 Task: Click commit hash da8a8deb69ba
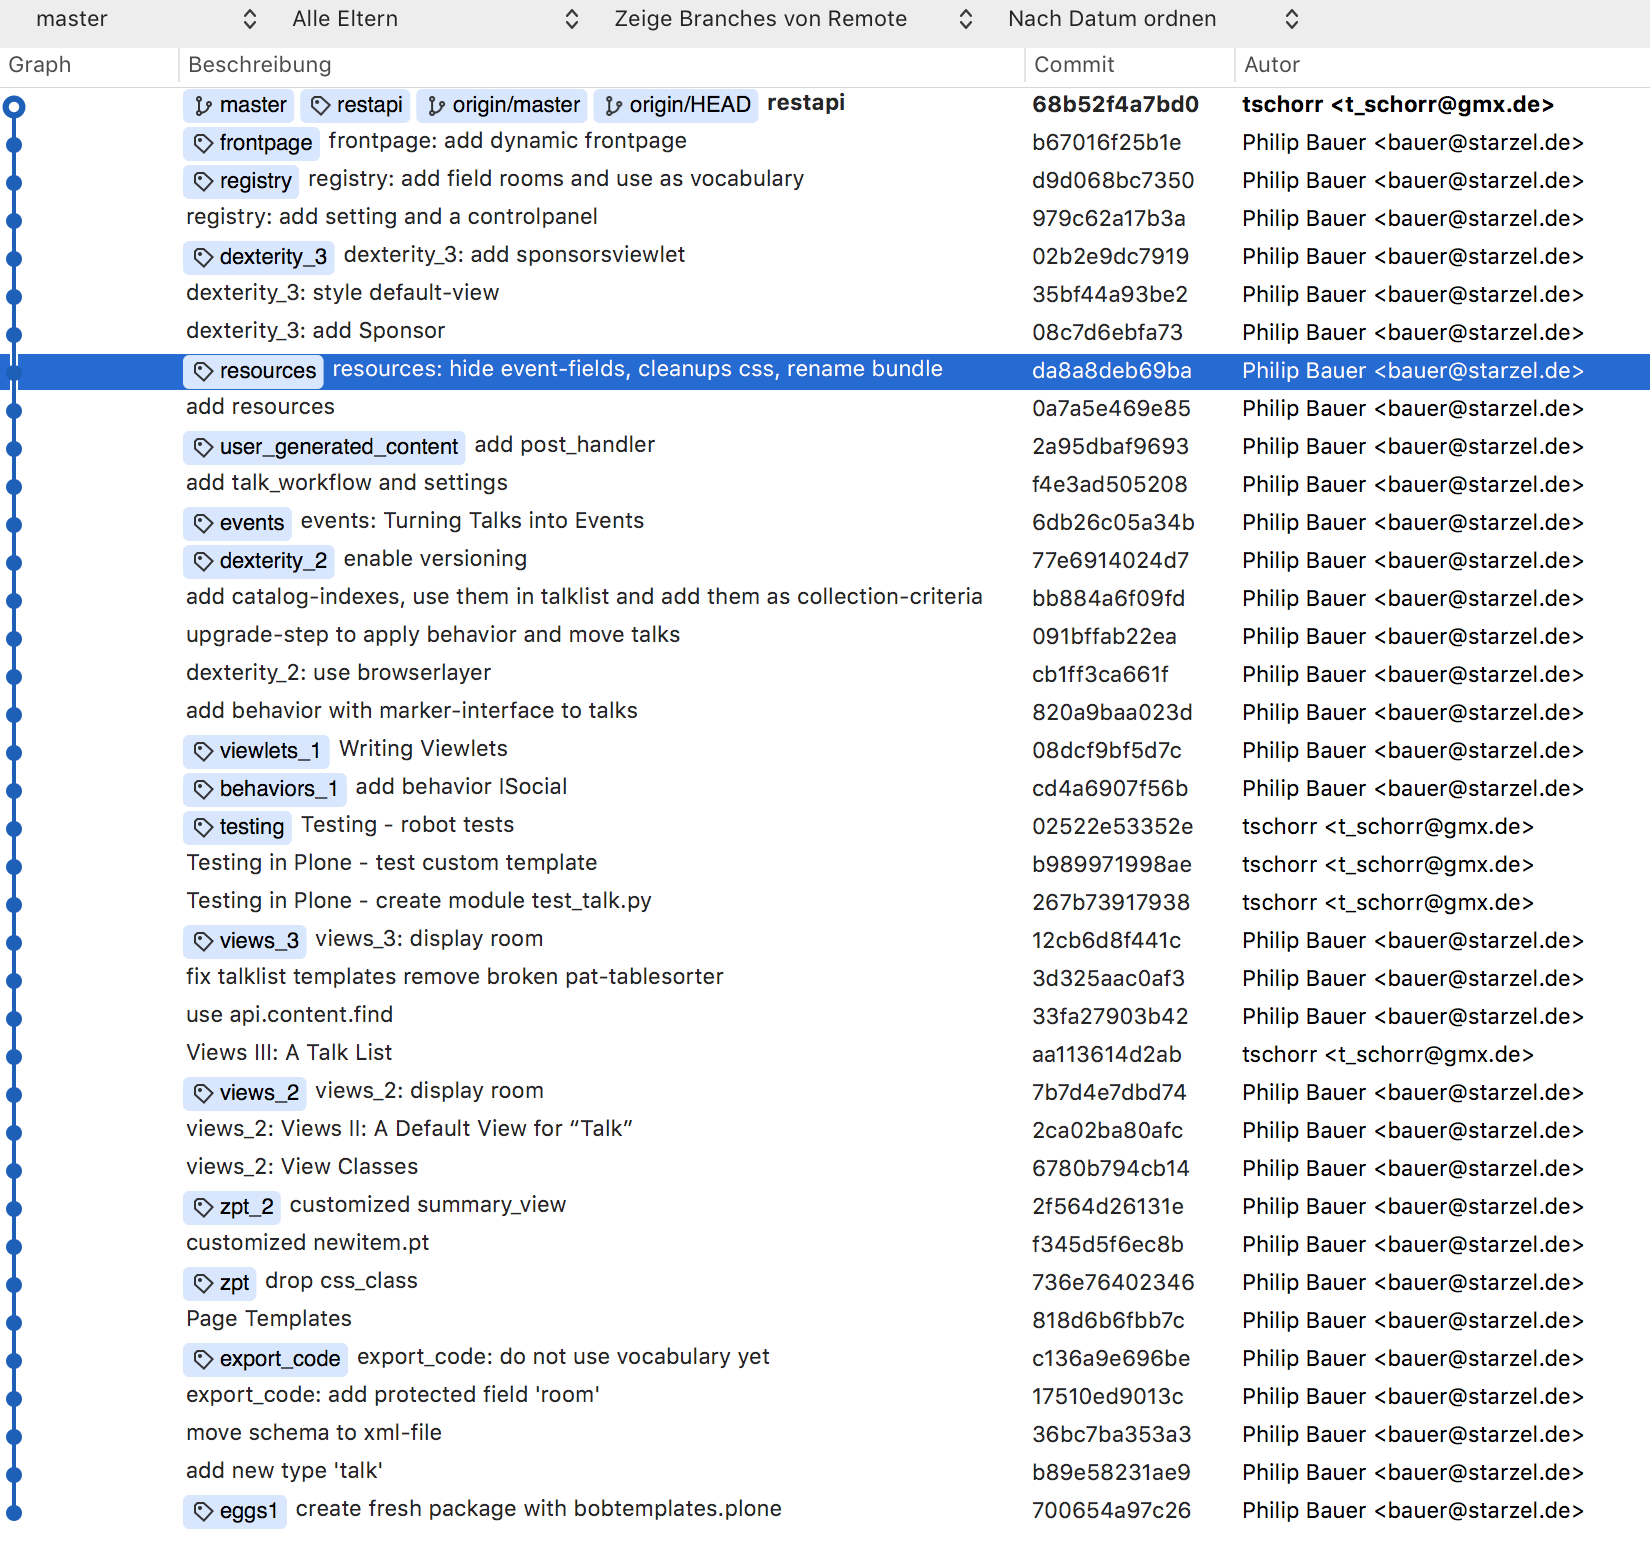tap(1111, 371)
